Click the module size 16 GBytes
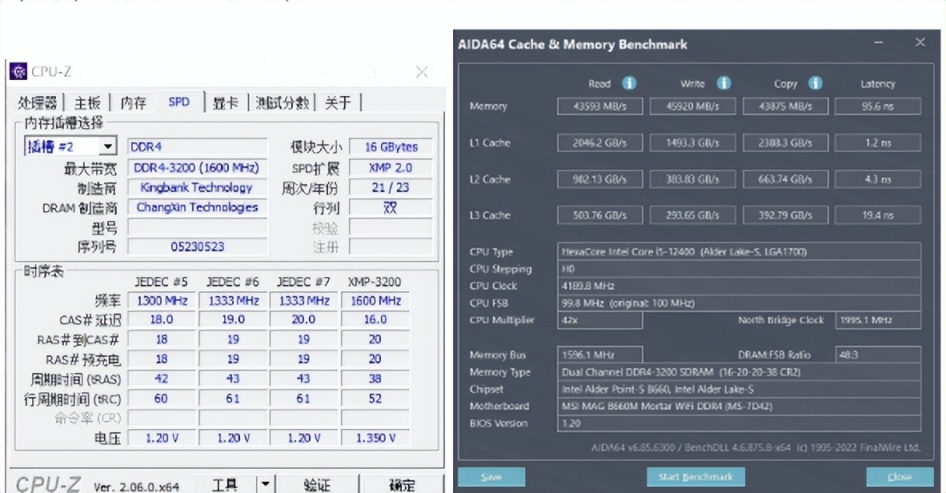This screenshot has height=493, width=946. coord(391,147)
